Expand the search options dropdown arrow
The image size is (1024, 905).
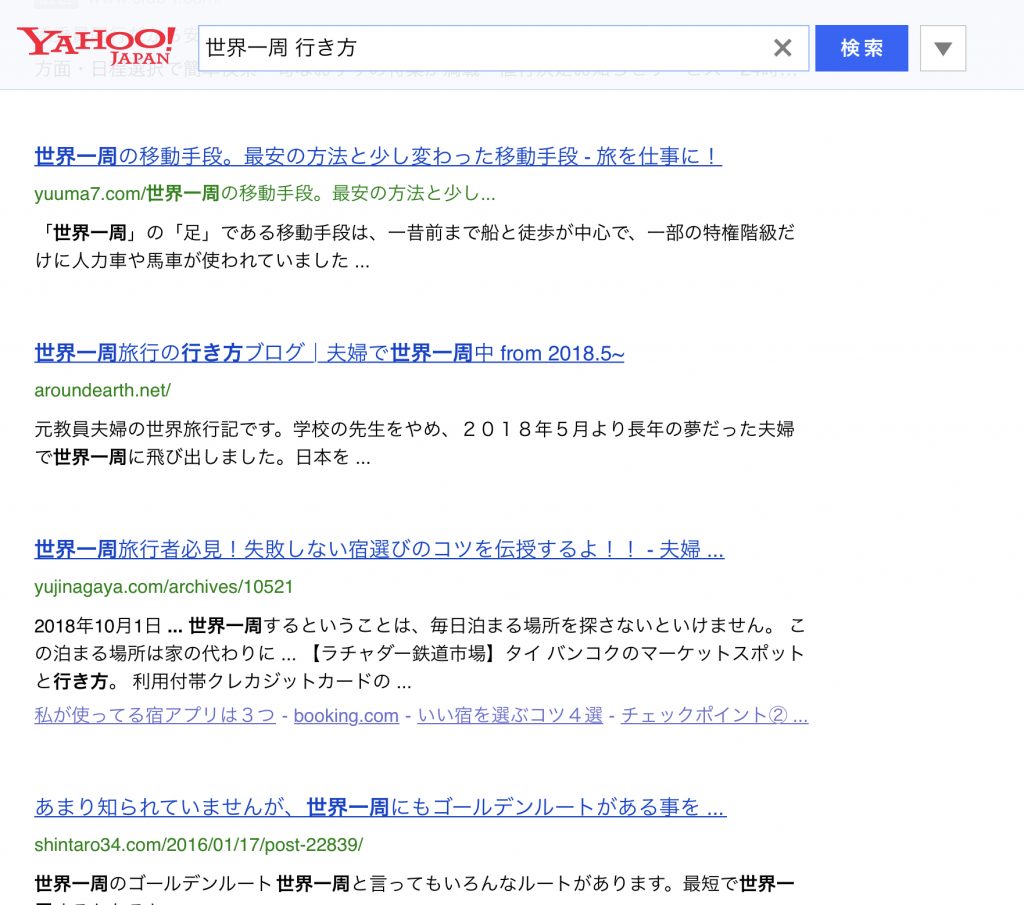(x=942, y=48)
